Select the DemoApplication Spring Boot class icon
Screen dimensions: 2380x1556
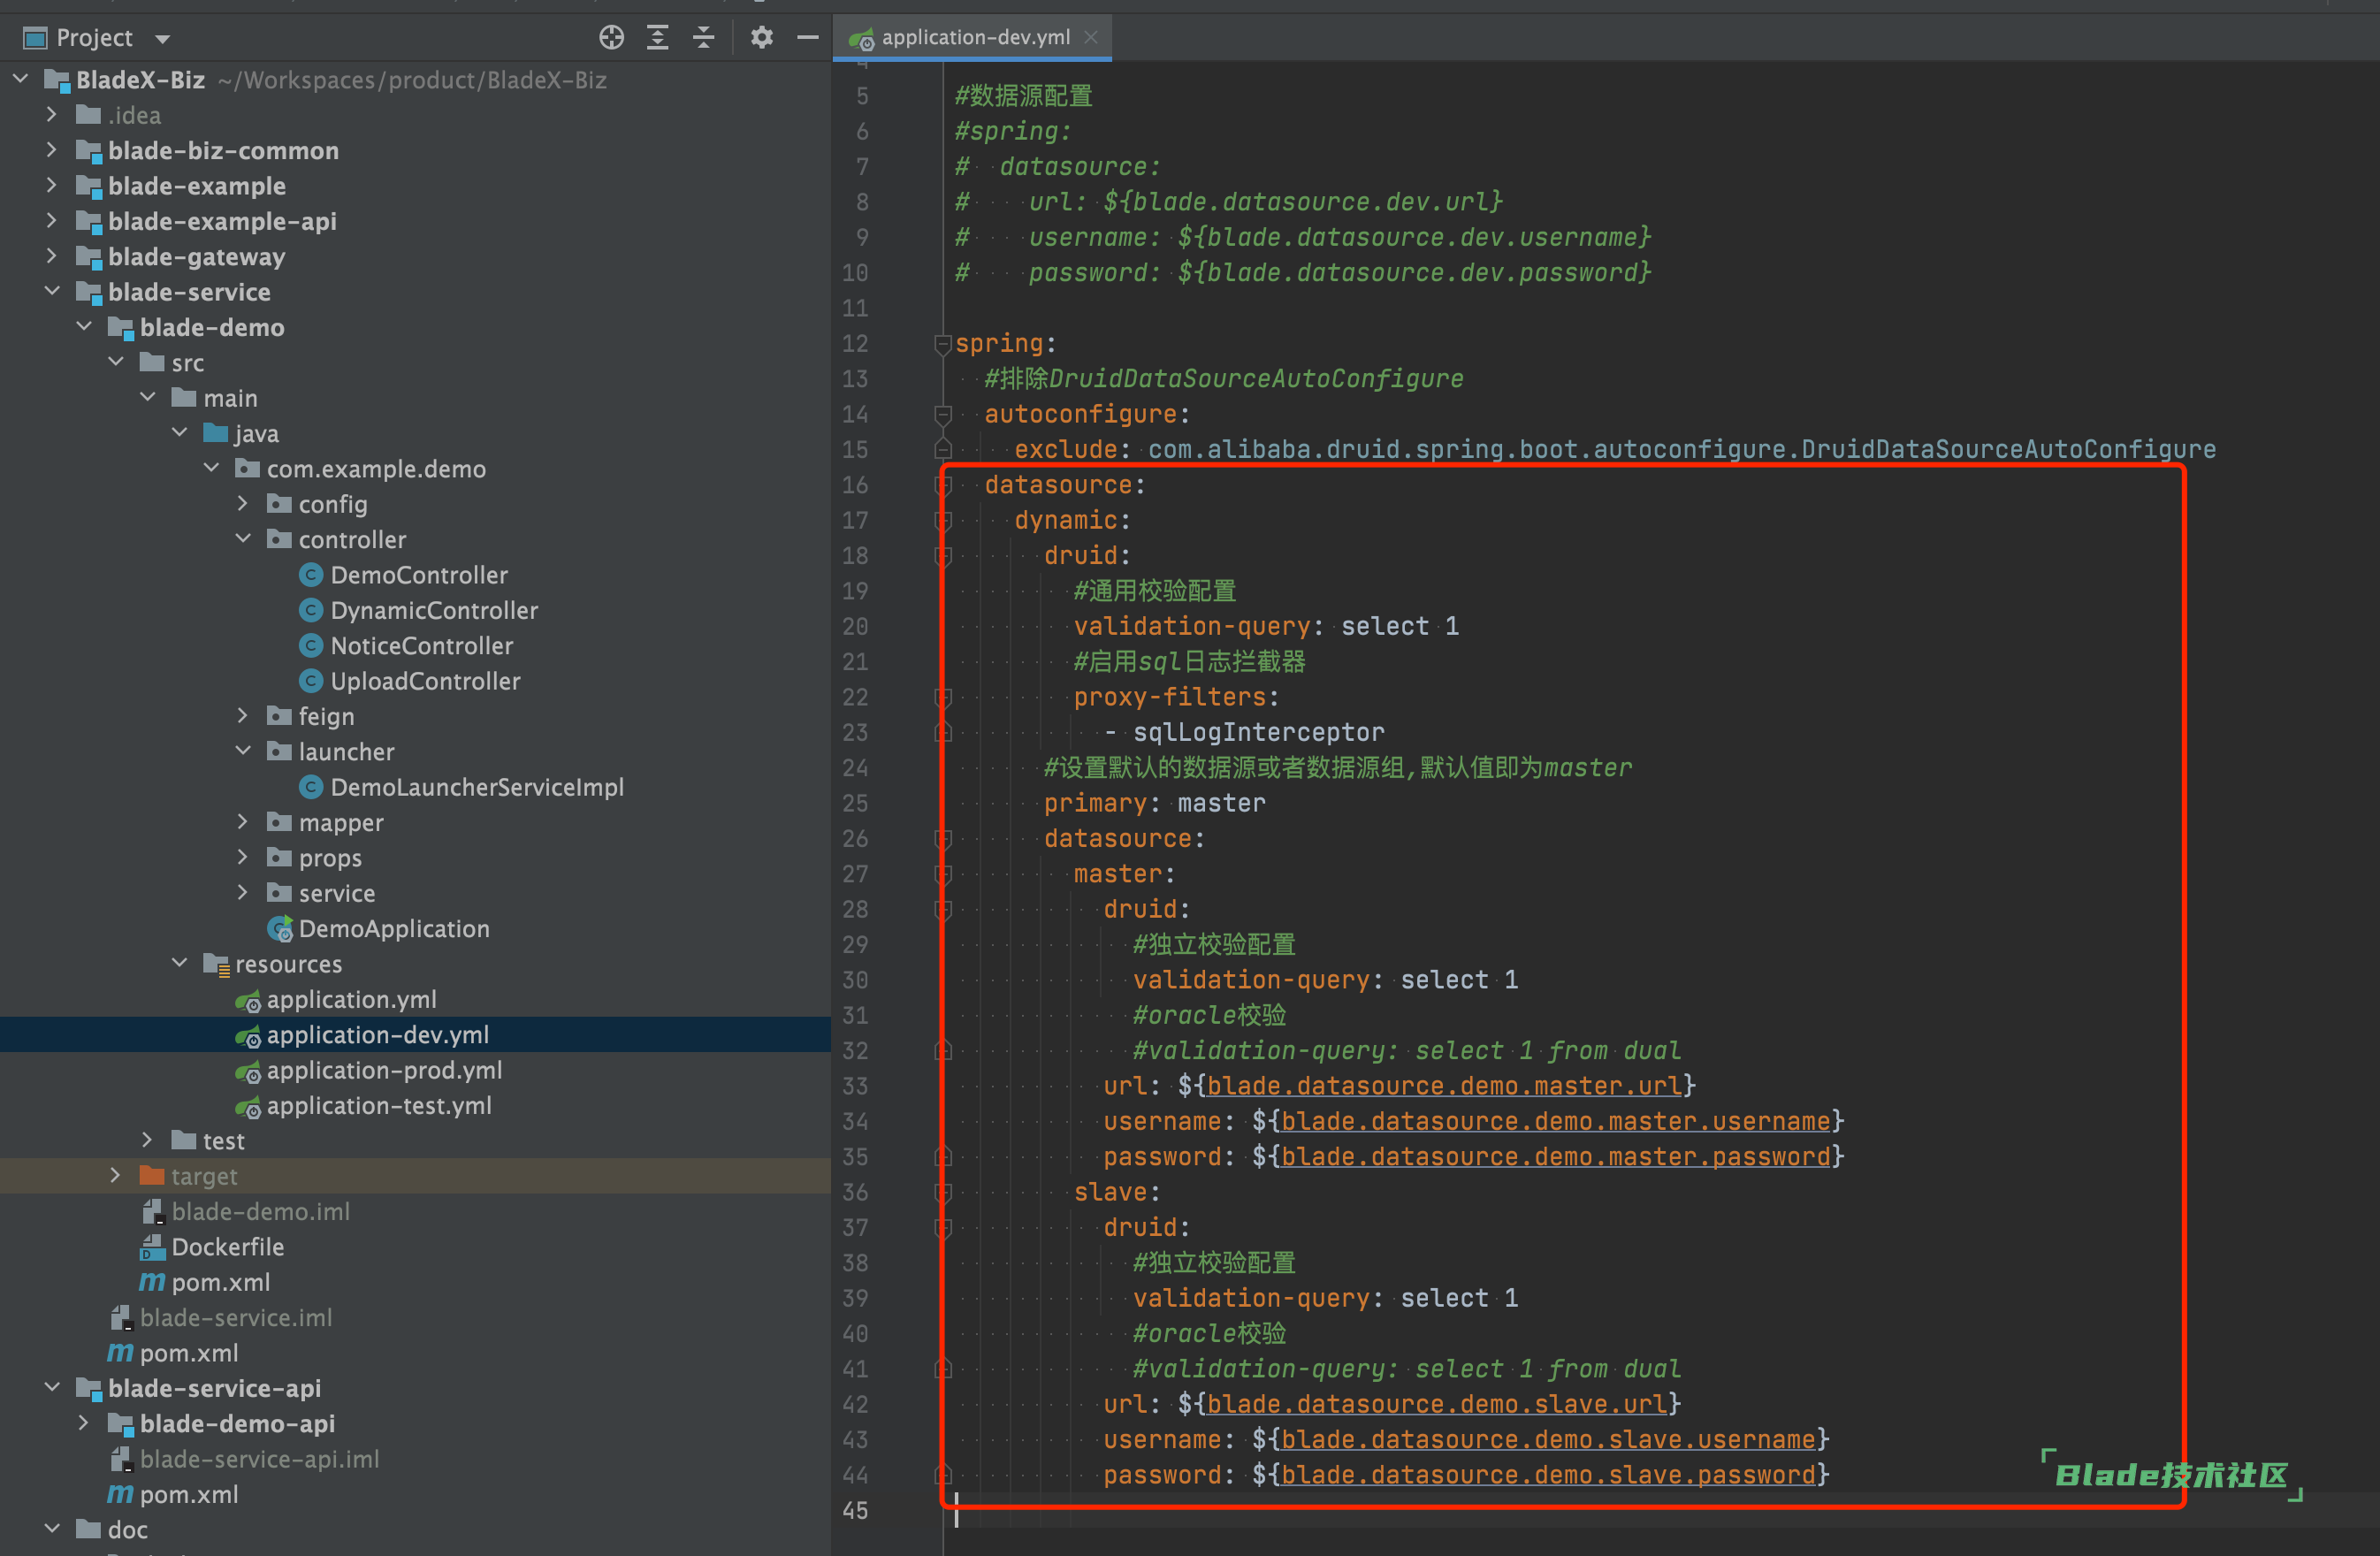click(280, 928)
